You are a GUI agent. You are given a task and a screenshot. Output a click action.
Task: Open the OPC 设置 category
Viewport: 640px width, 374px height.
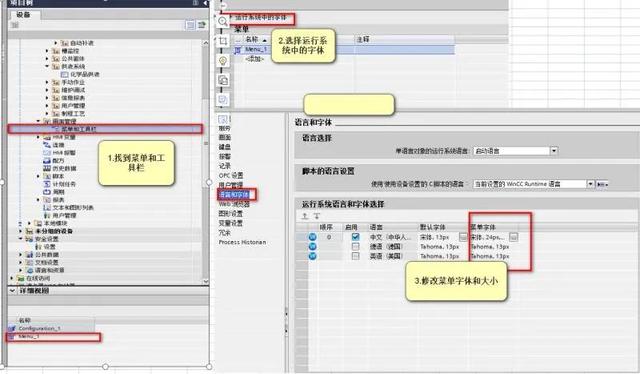tap(231, 176)
